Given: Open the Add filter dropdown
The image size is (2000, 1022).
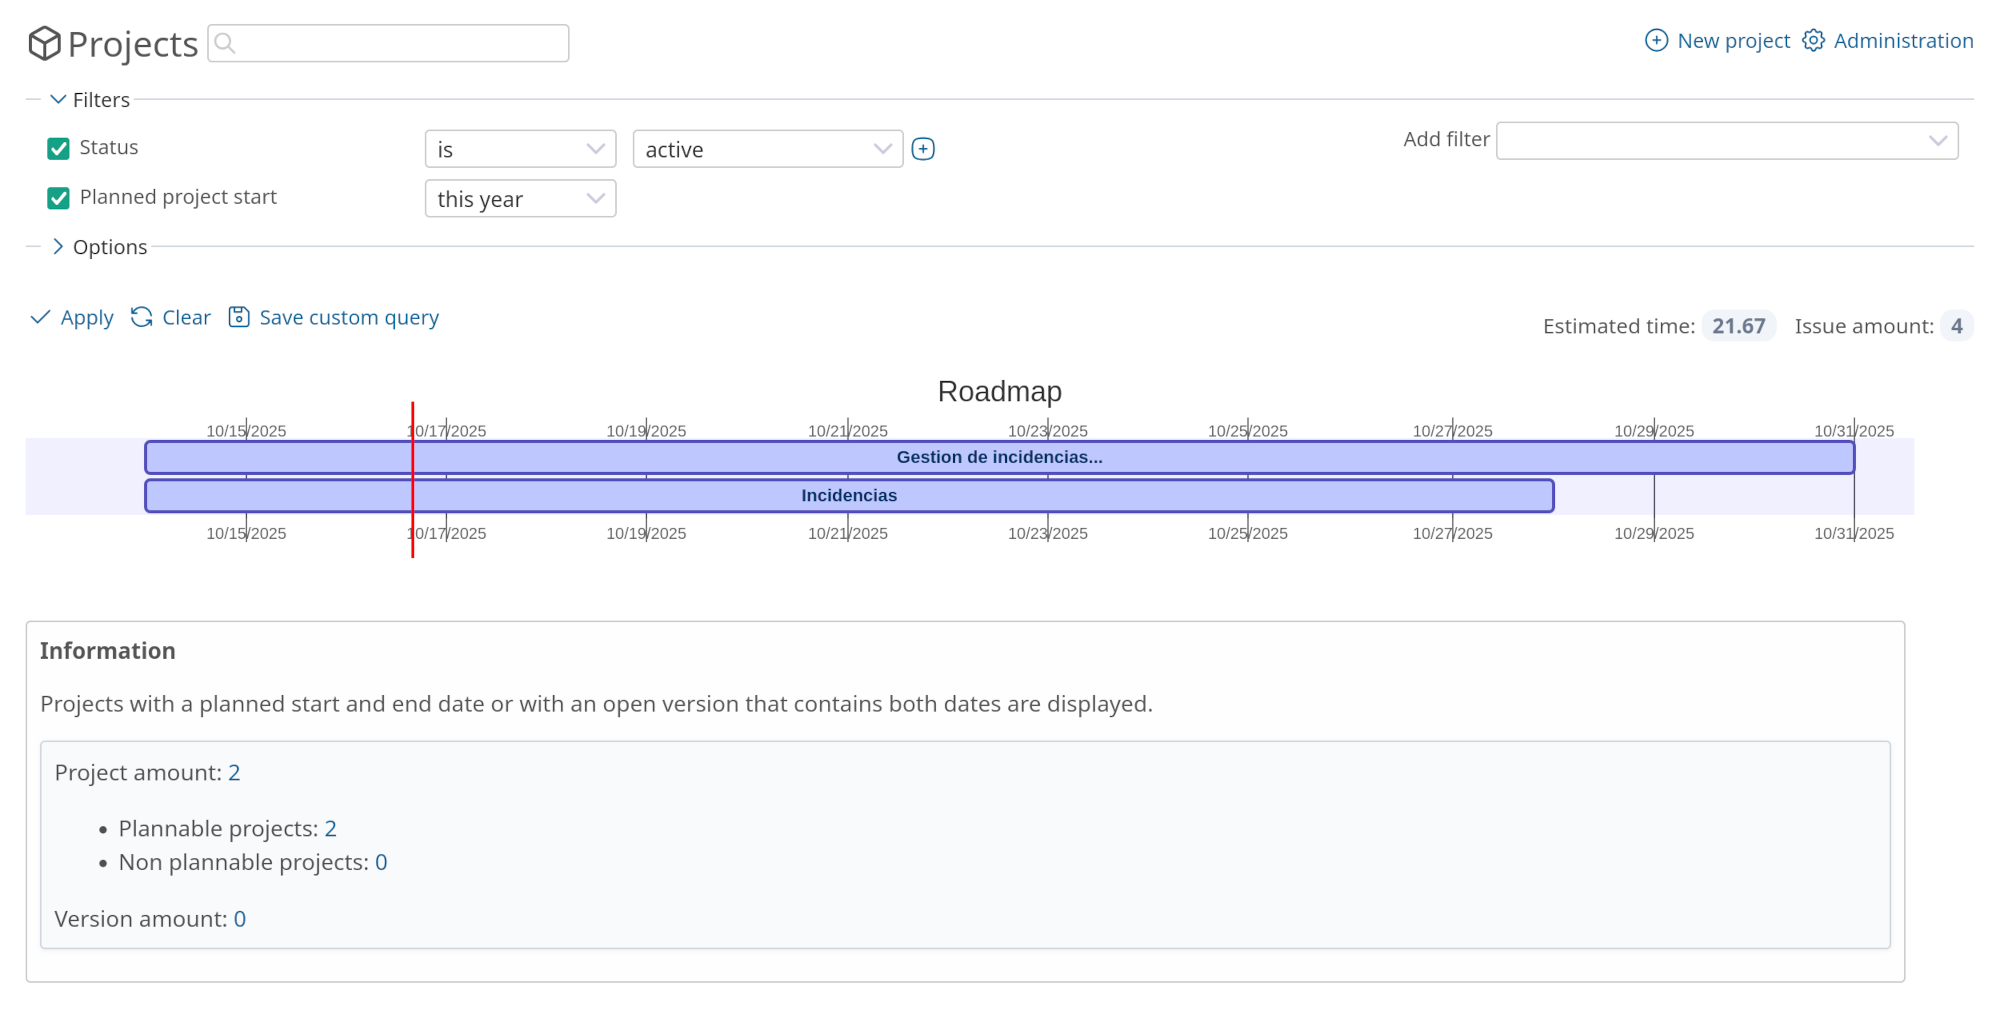Looking at the screenshot, I should tap(1726, 141).
